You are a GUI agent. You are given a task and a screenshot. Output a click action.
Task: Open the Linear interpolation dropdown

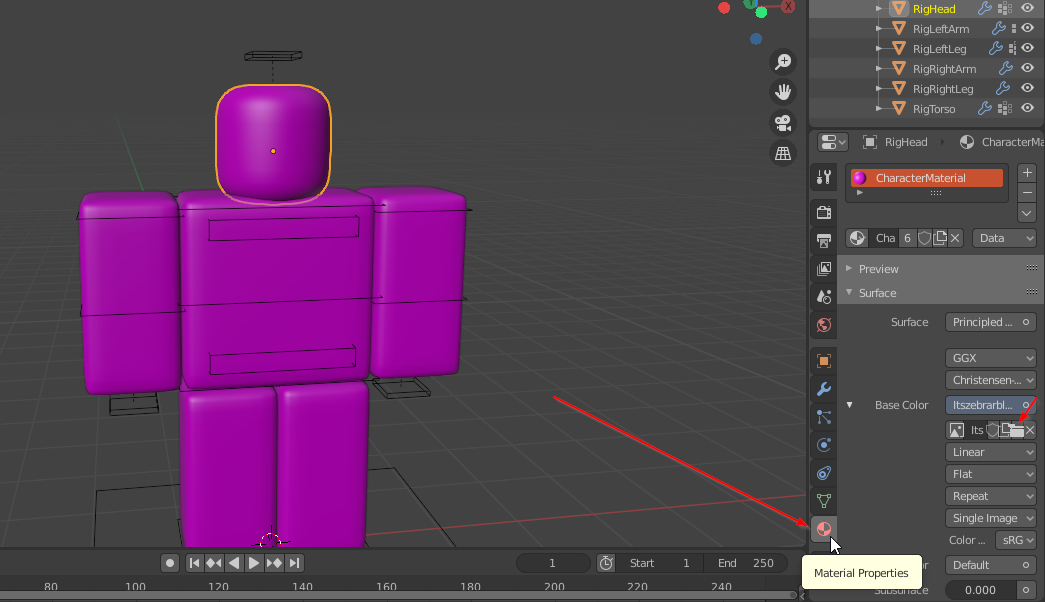tap(990, 452)
